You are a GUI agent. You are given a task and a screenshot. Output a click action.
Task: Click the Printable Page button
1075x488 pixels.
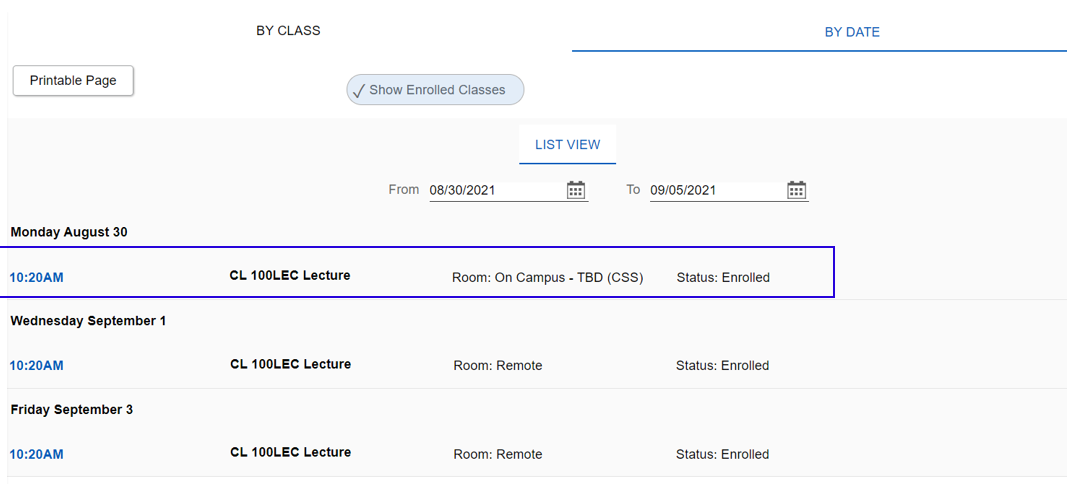73,81
